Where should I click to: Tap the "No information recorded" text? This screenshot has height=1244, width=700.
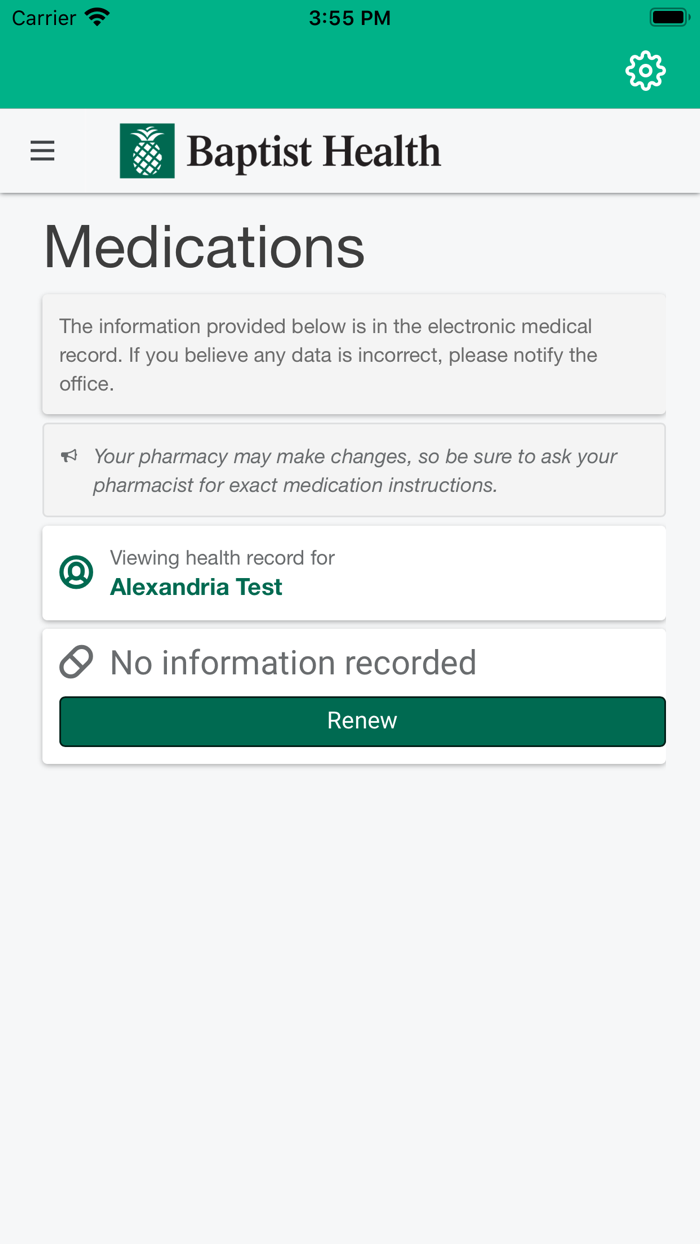click(293, 662)
